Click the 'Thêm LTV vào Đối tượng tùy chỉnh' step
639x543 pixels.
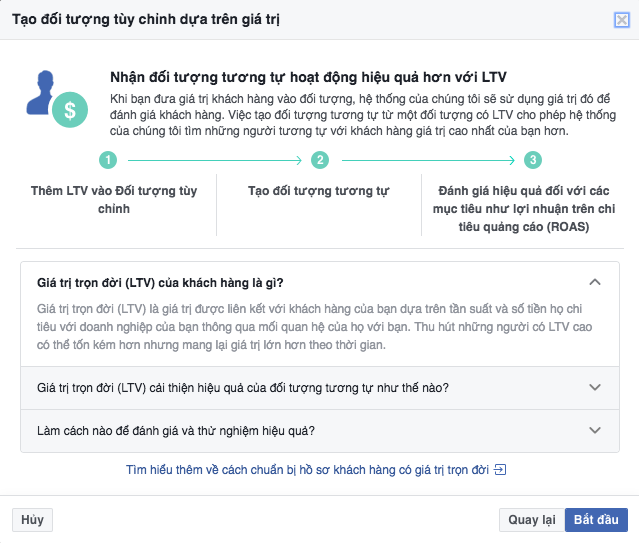(x=108, y=199)
